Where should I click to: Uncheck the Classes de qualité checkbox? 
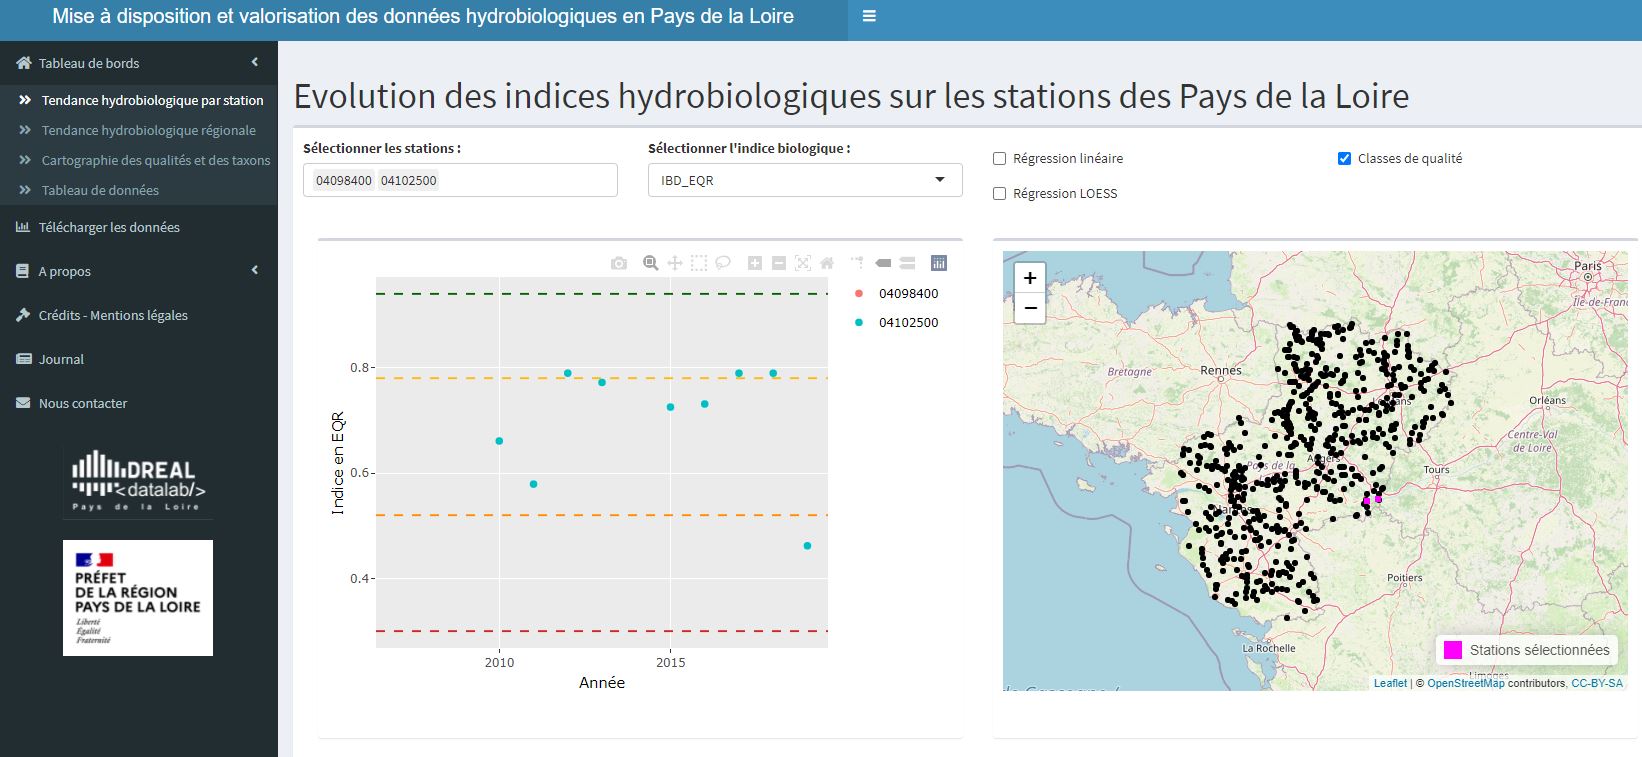[1344, 158]
